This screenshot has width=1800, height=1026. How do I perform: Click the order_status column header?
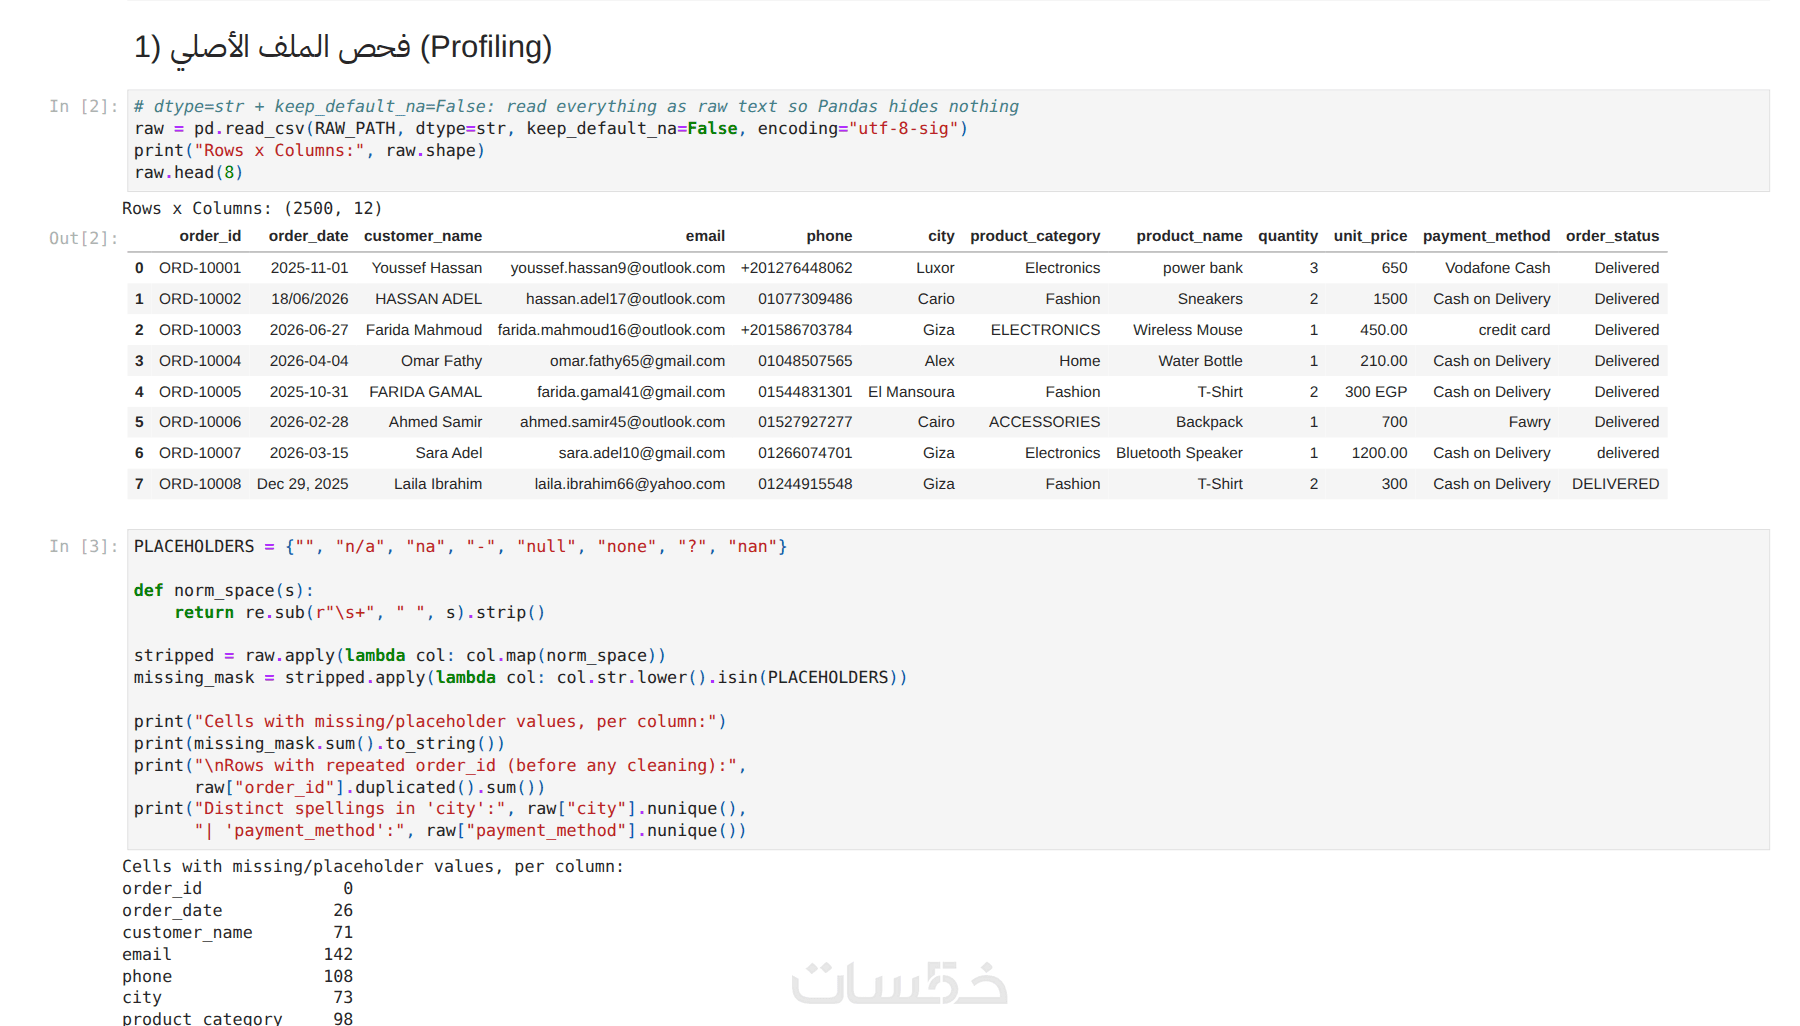pyautogui.click(x=1612, y=236)
